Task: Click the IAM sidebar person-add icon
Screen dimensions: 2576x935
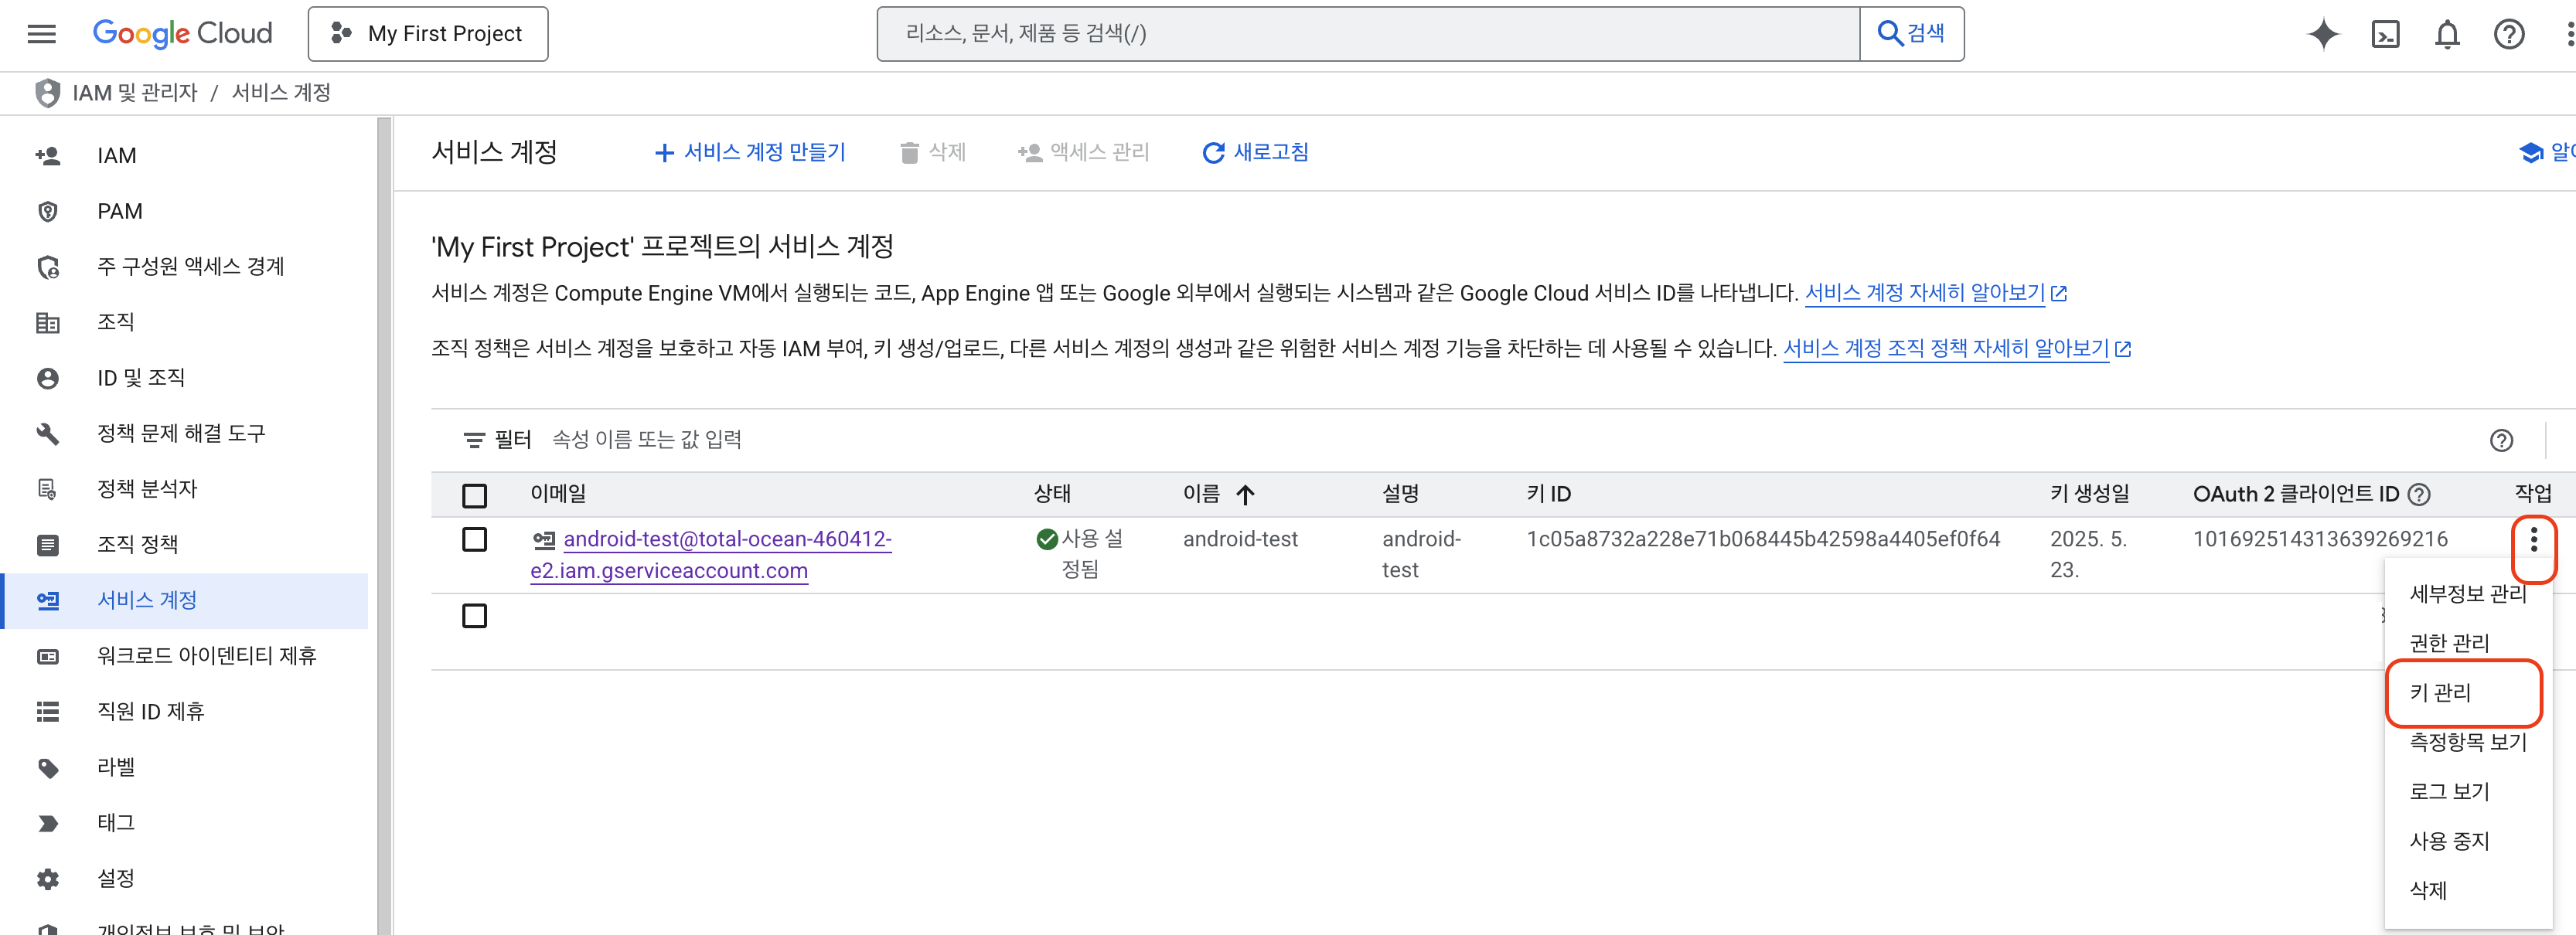Action: tap(47, 156)
